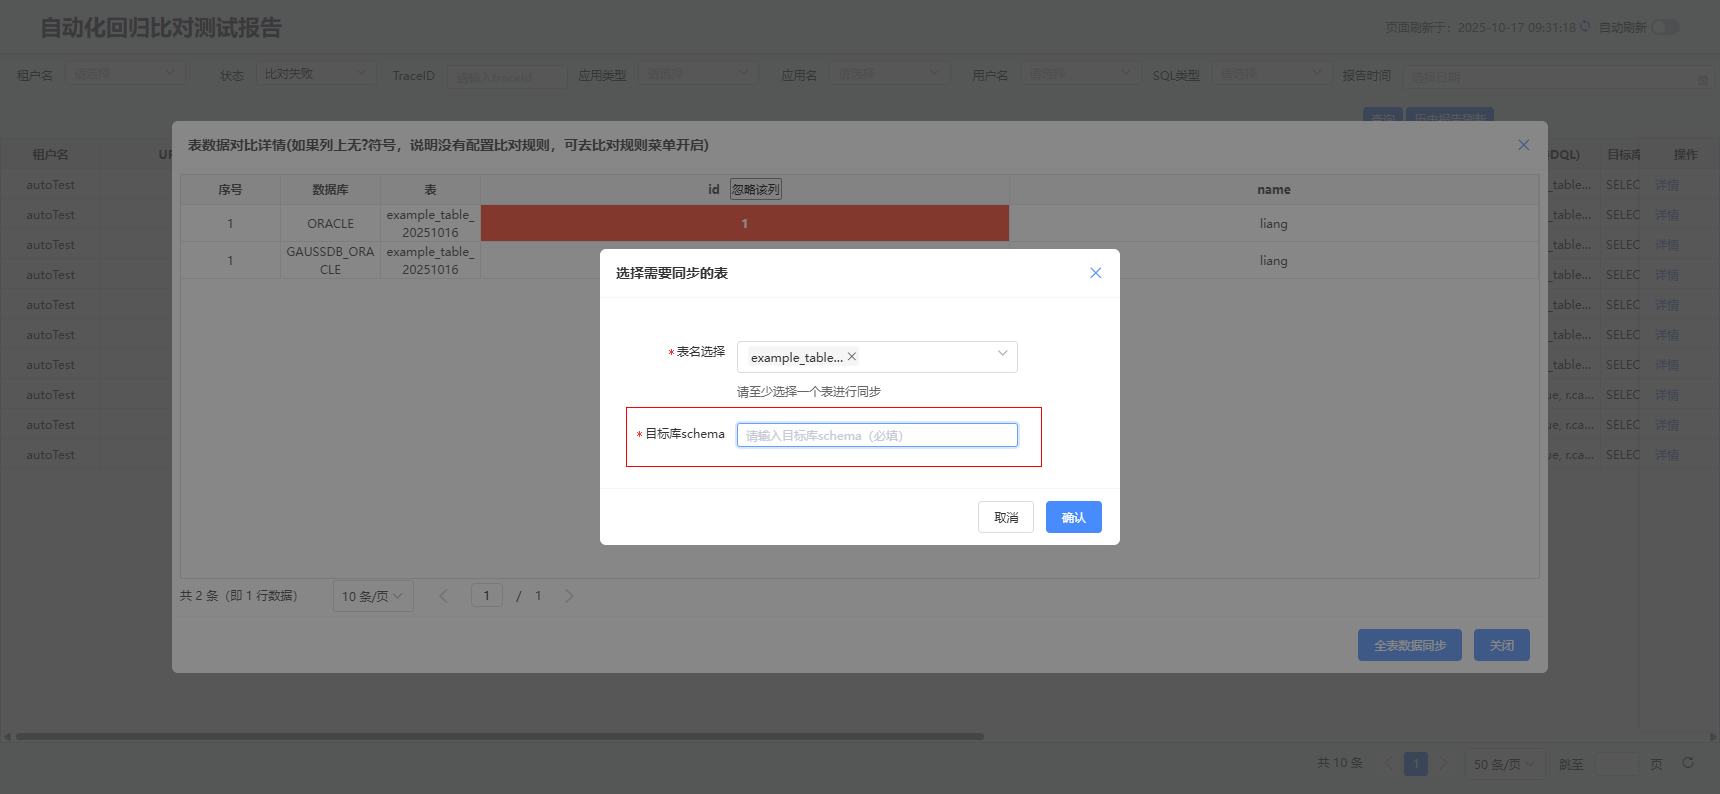
Task: Focus the 目标库schema input field
Action: 877,435
